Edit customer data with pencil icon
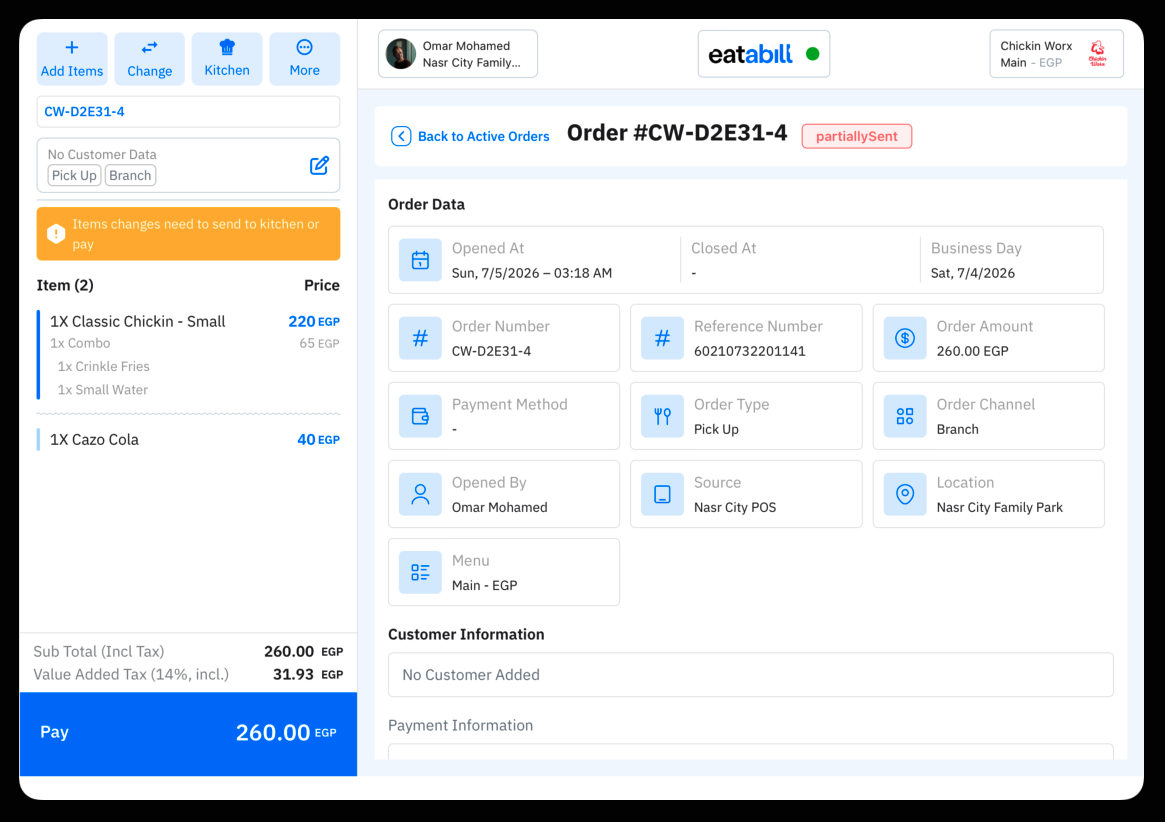The height and width of the screenshot is (822, 1165). (319, 165)
